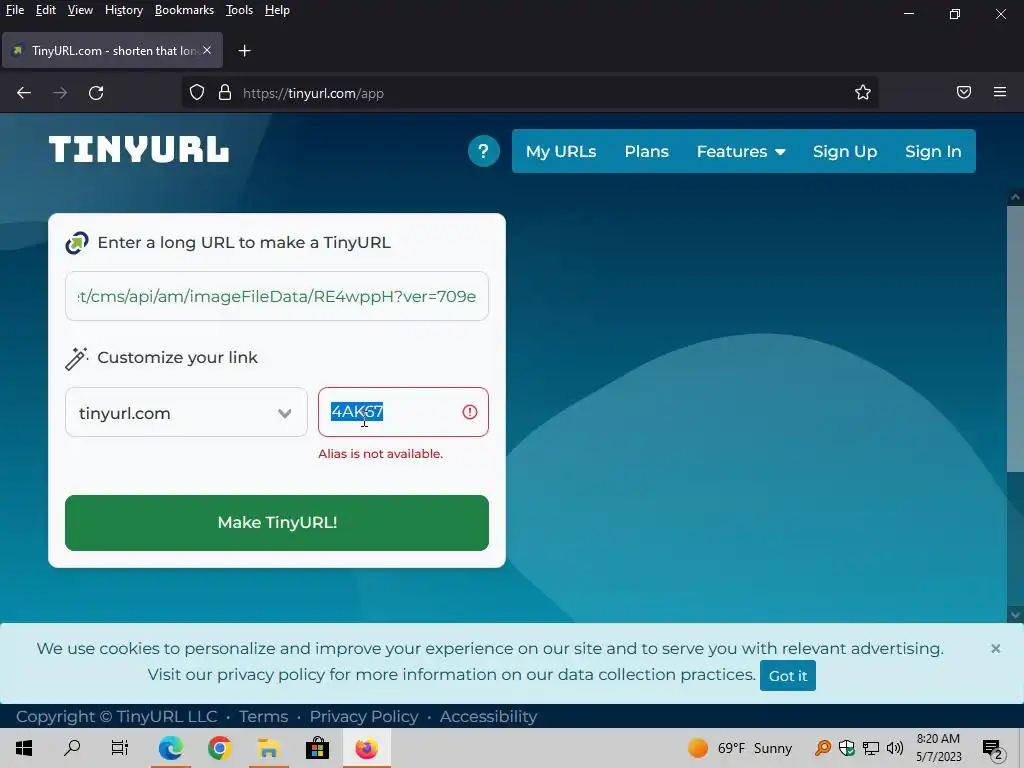This screenshot has height=768, width=1024.
Task: Click the long URL input field
Action: 277,296
